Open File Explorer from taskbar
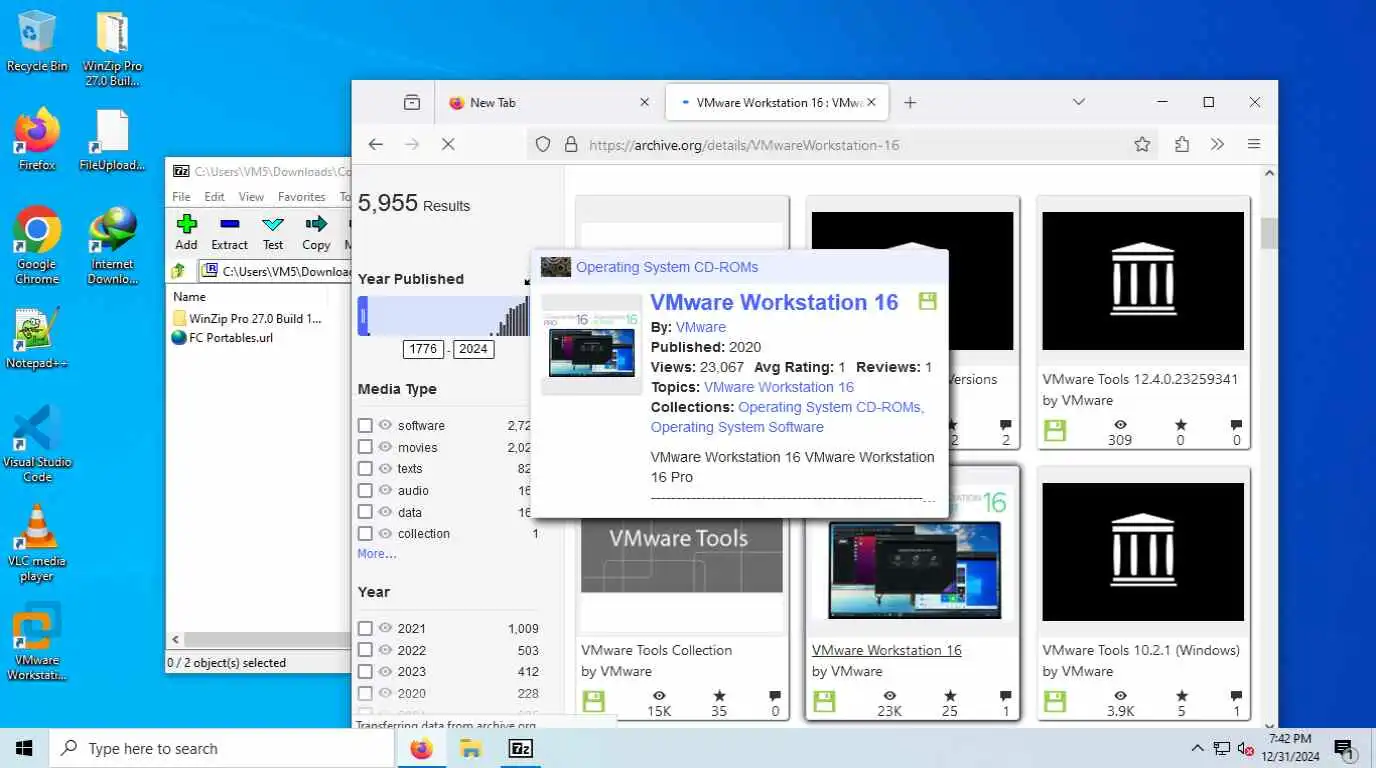This screenshot has height=768, width=1376. coord(471,748)
